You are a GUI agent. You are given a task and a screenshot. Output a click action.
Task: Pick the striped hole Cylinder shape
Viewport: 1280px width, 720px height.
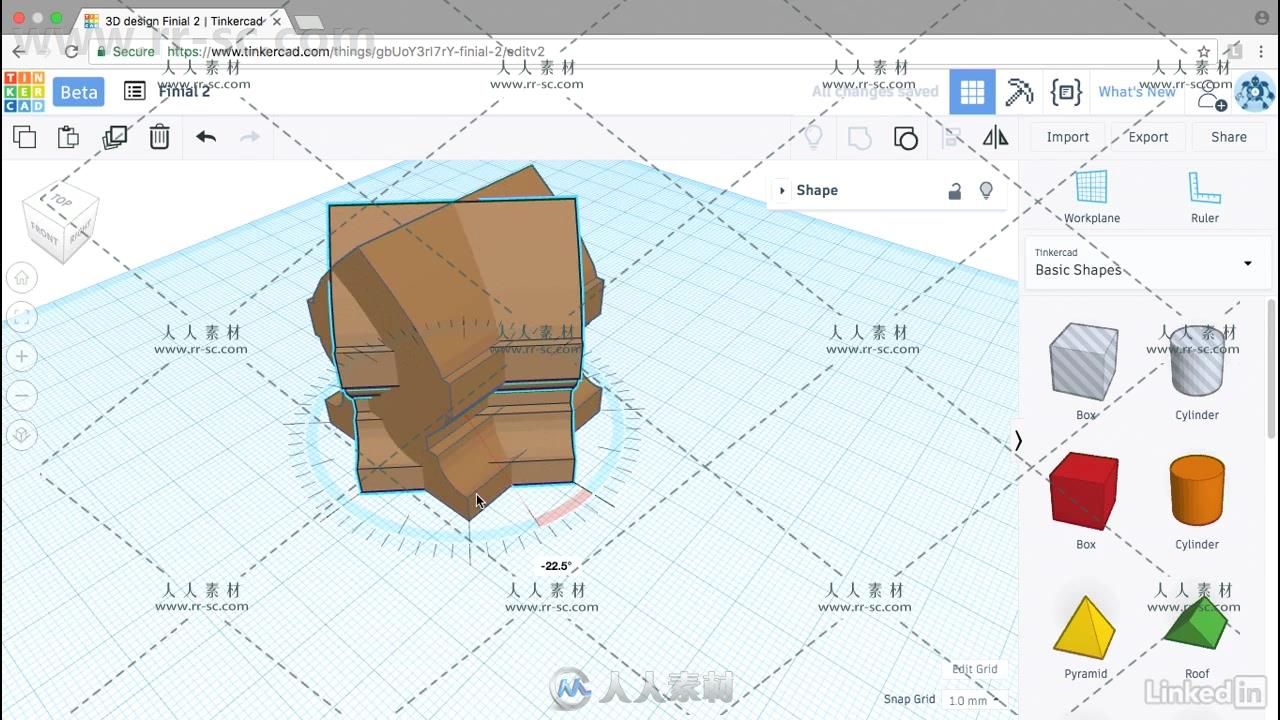coord(1197,361)
